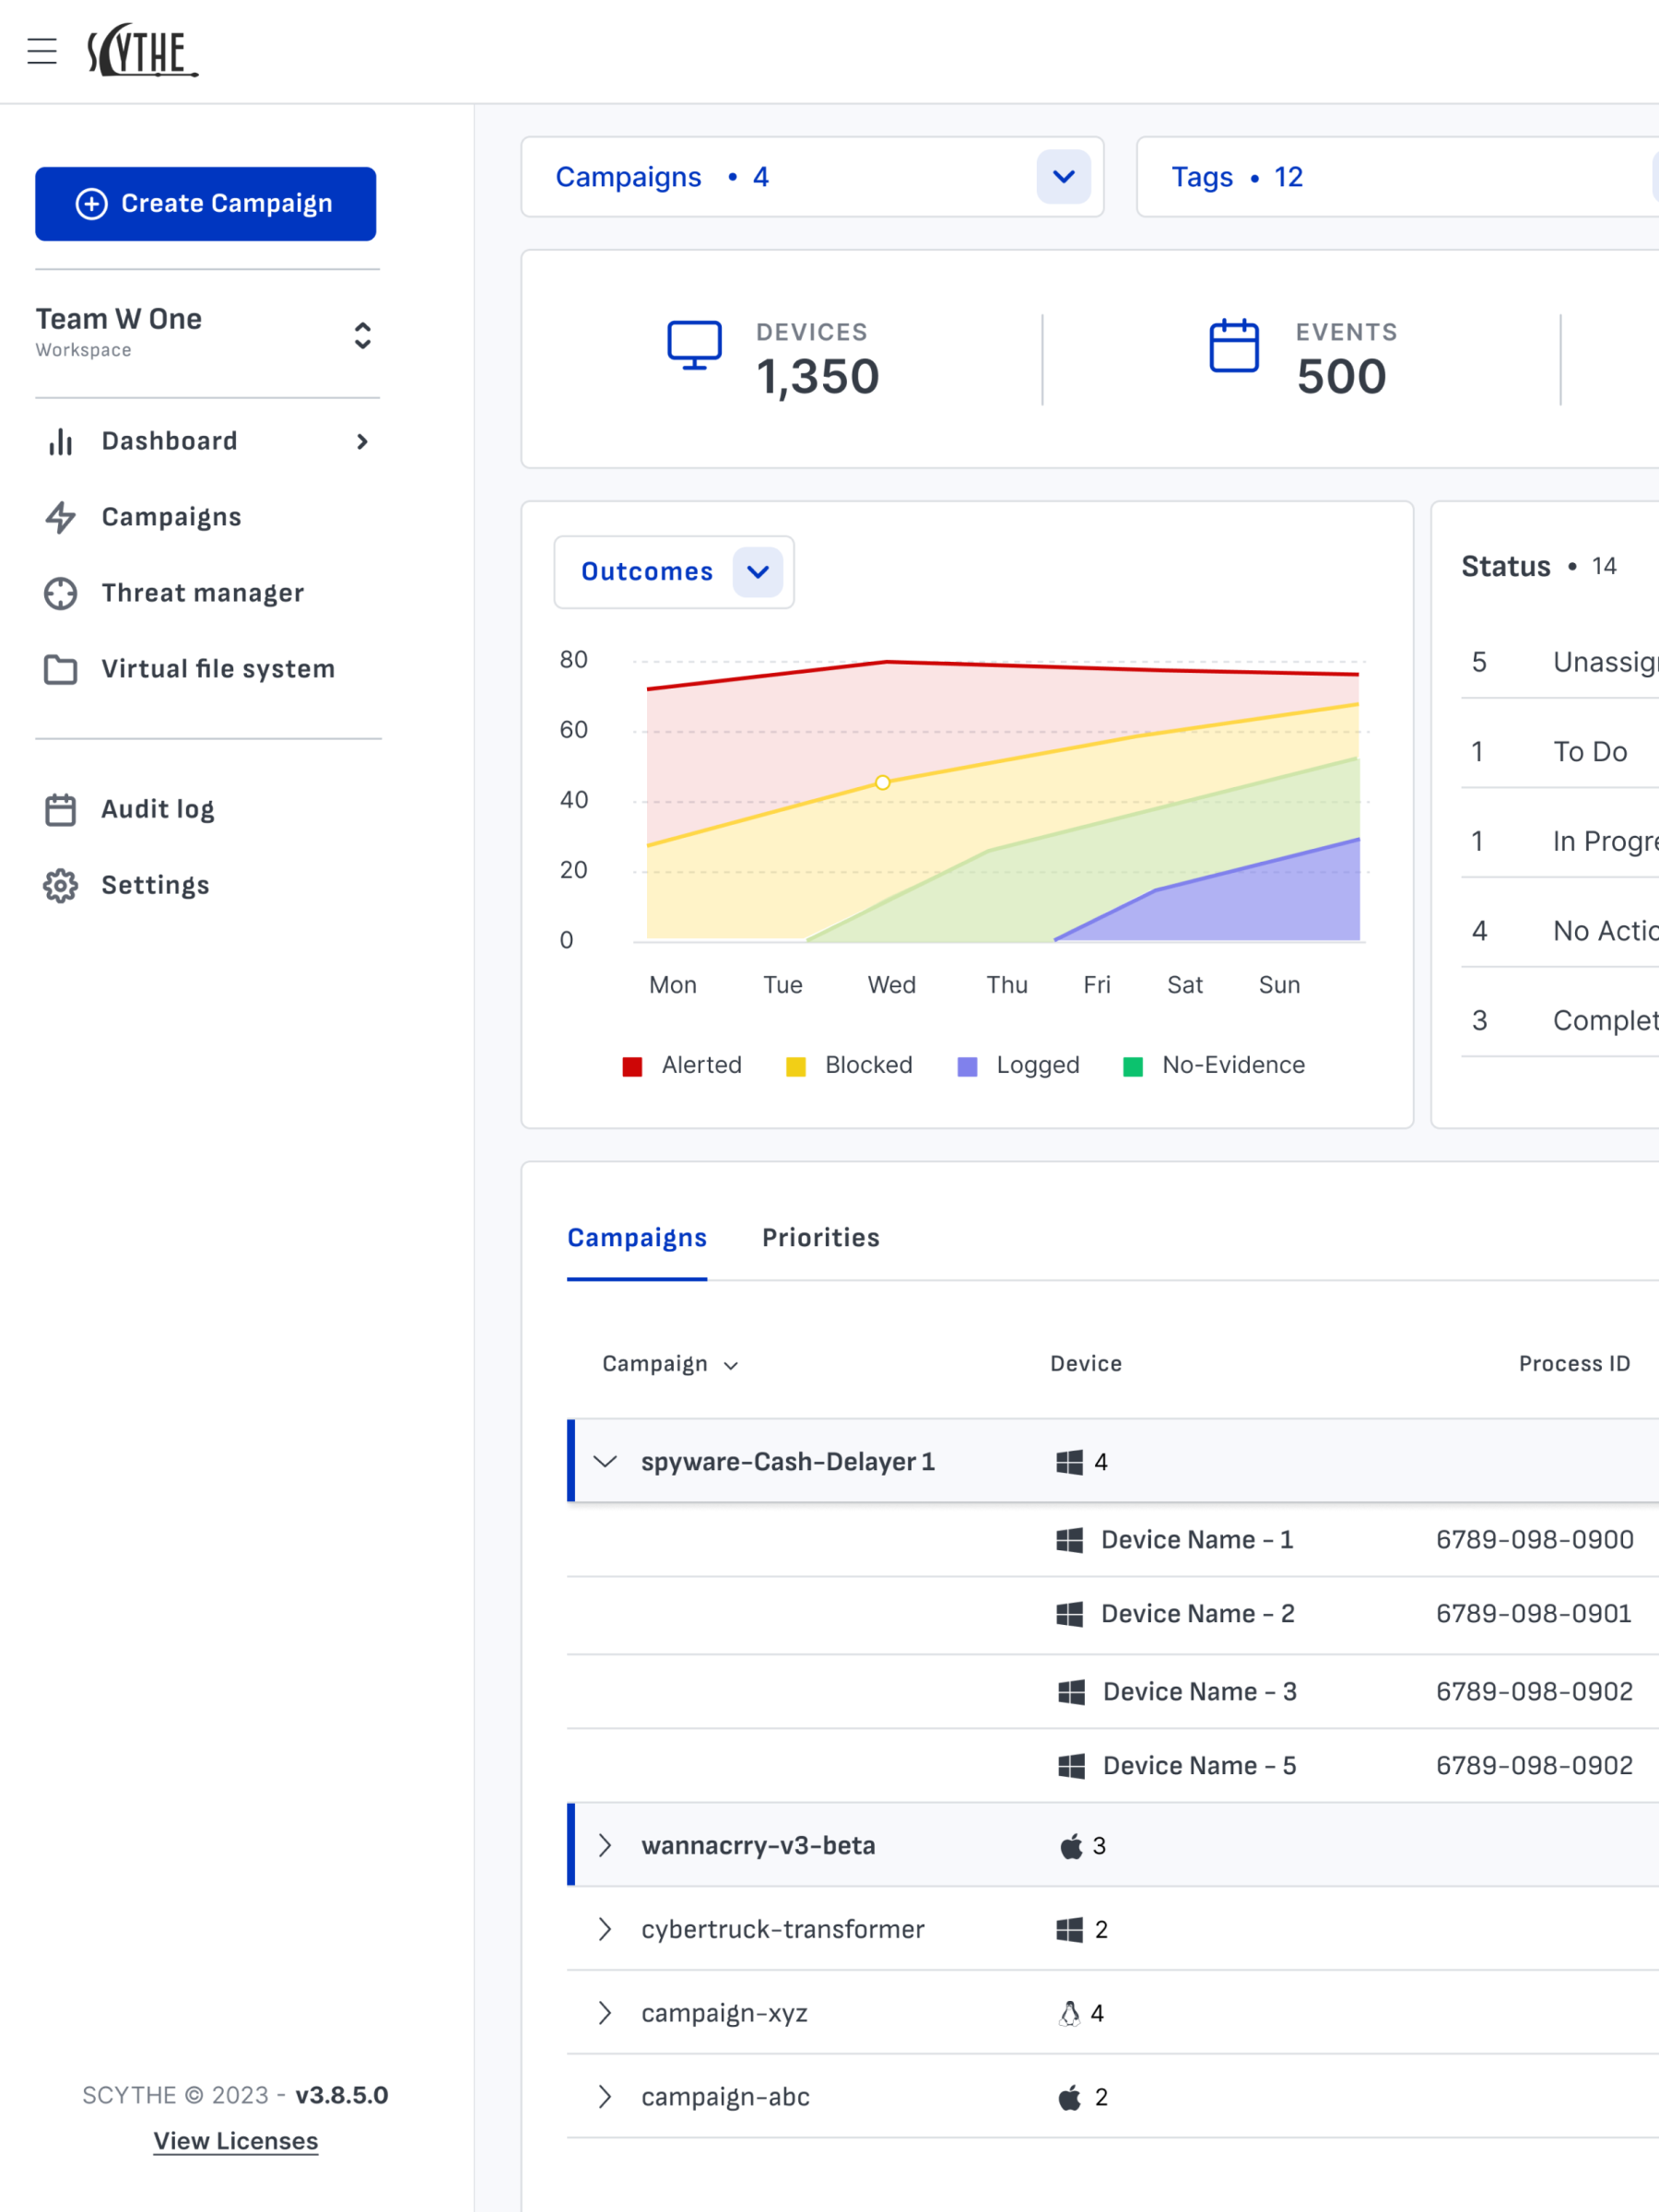The image size is (1659, 2212).
Task: Switch to the Priorities tab
Action: point(820,1237)
